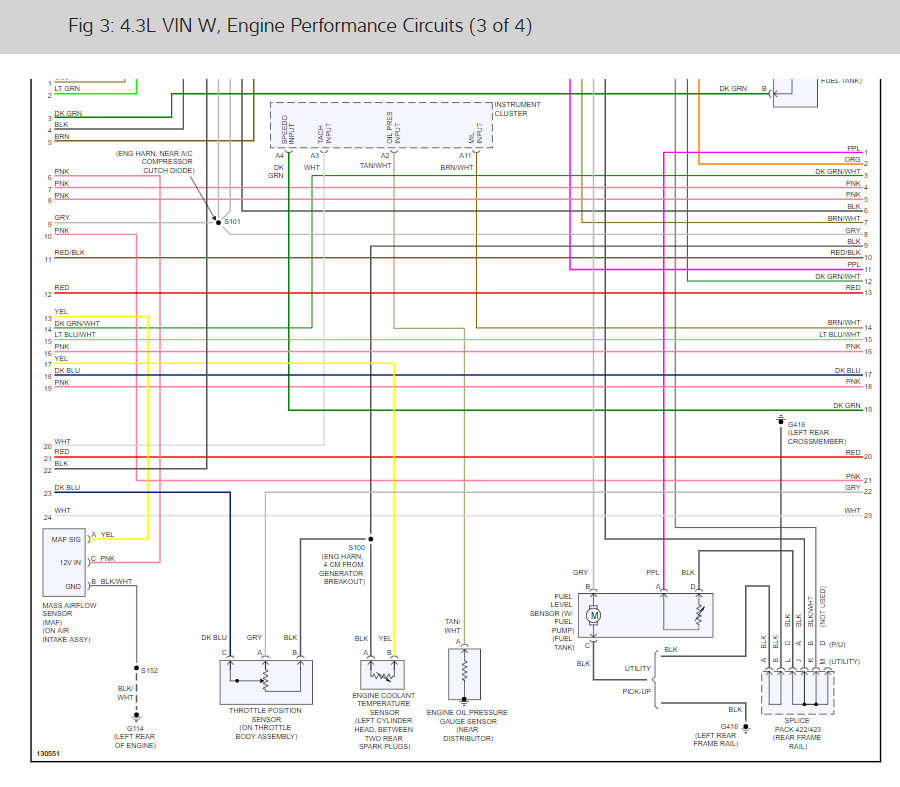Click the BRN/WHT wire label below A11

(457, 168)
